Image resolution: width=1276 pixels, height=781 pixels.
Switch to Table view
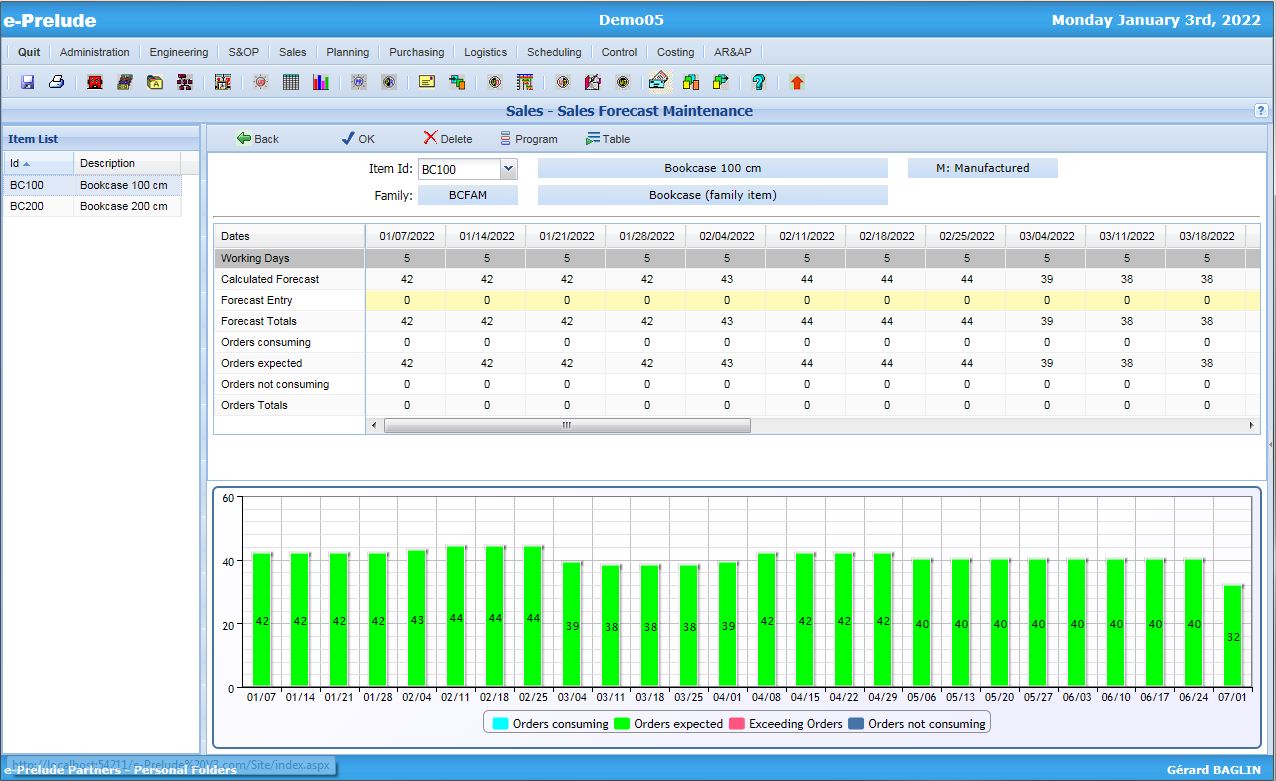click(x=608, y=139)
